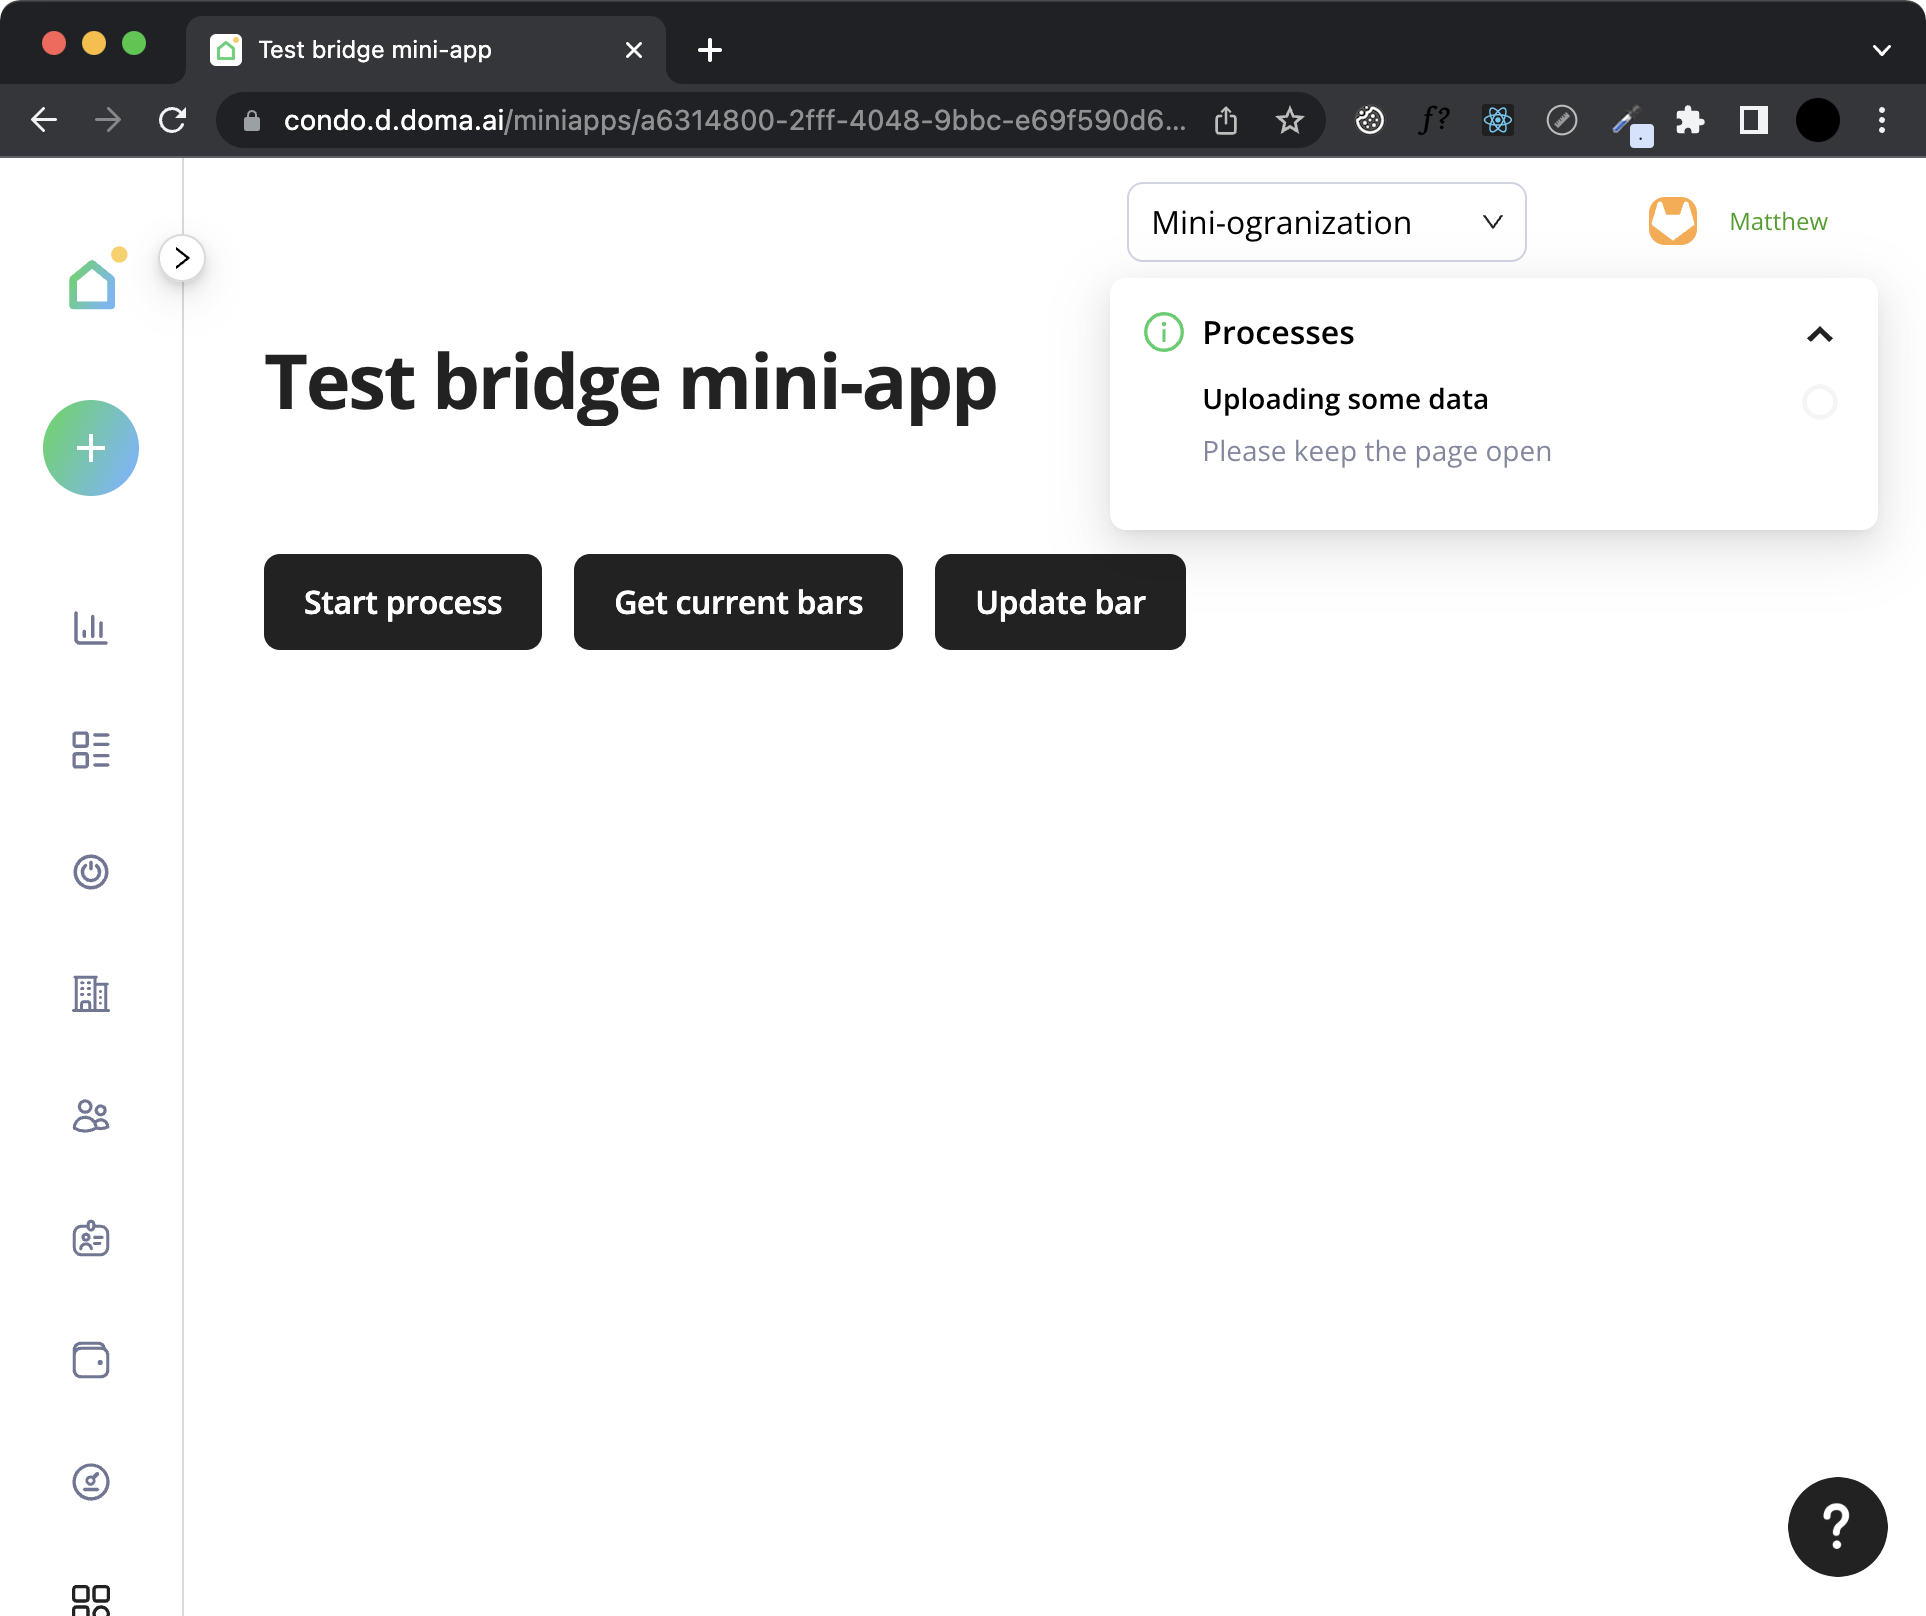Expand the sidebar with the arrow toggle

point(182,258)
